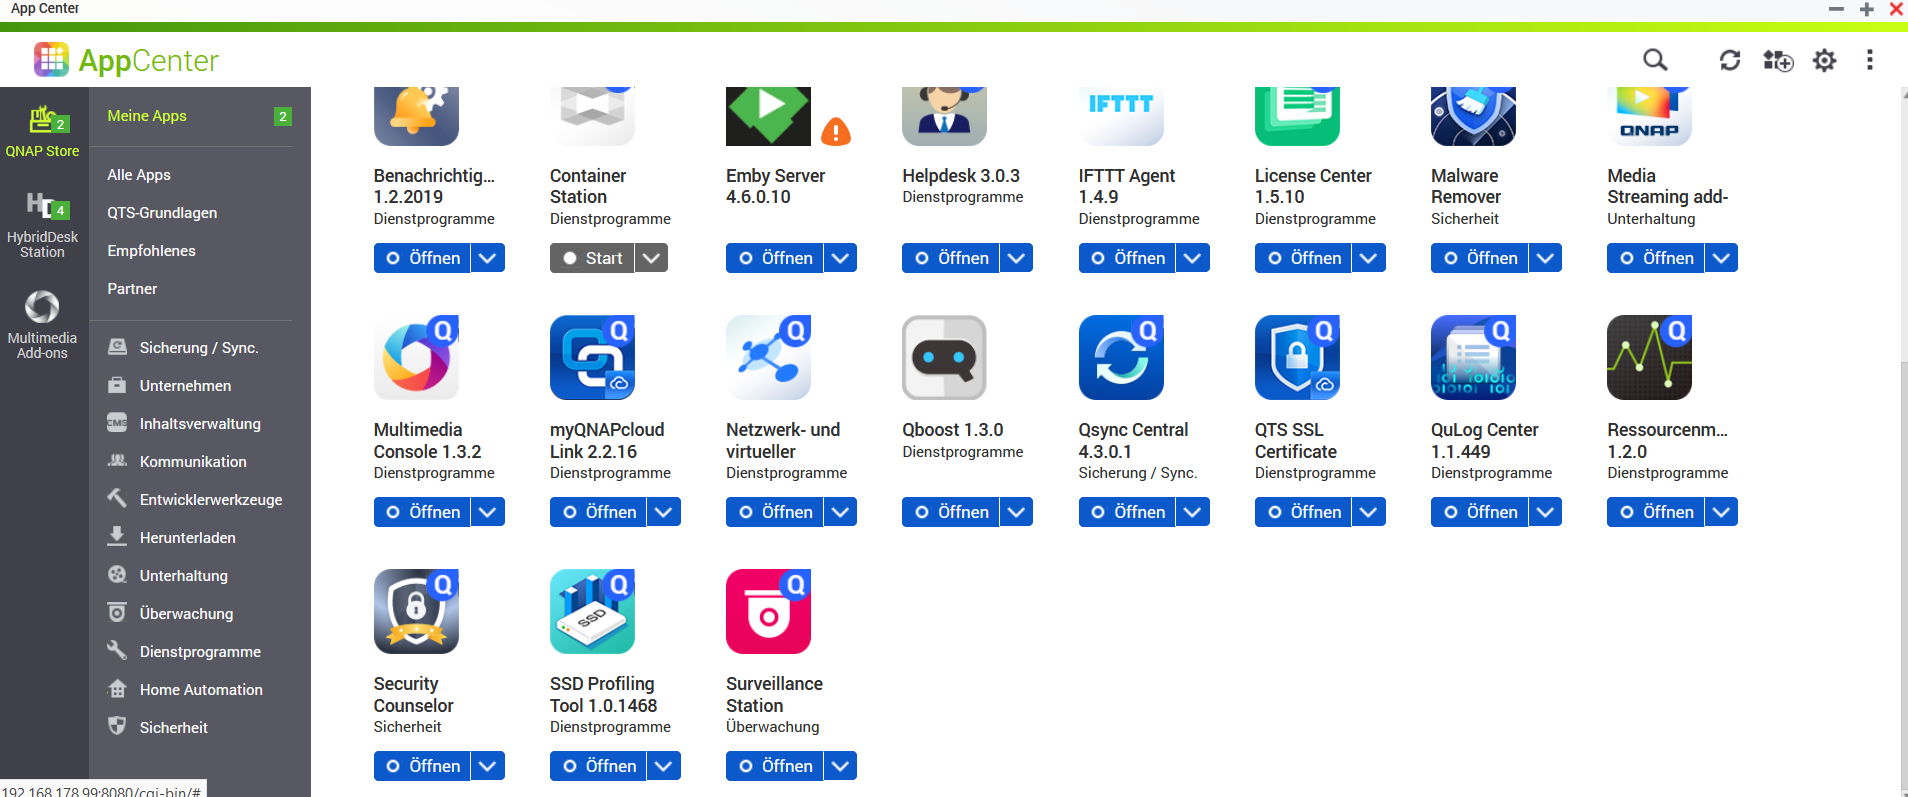Expand dropdown next to Qboost Öffnen

[x=1016, y=512]
